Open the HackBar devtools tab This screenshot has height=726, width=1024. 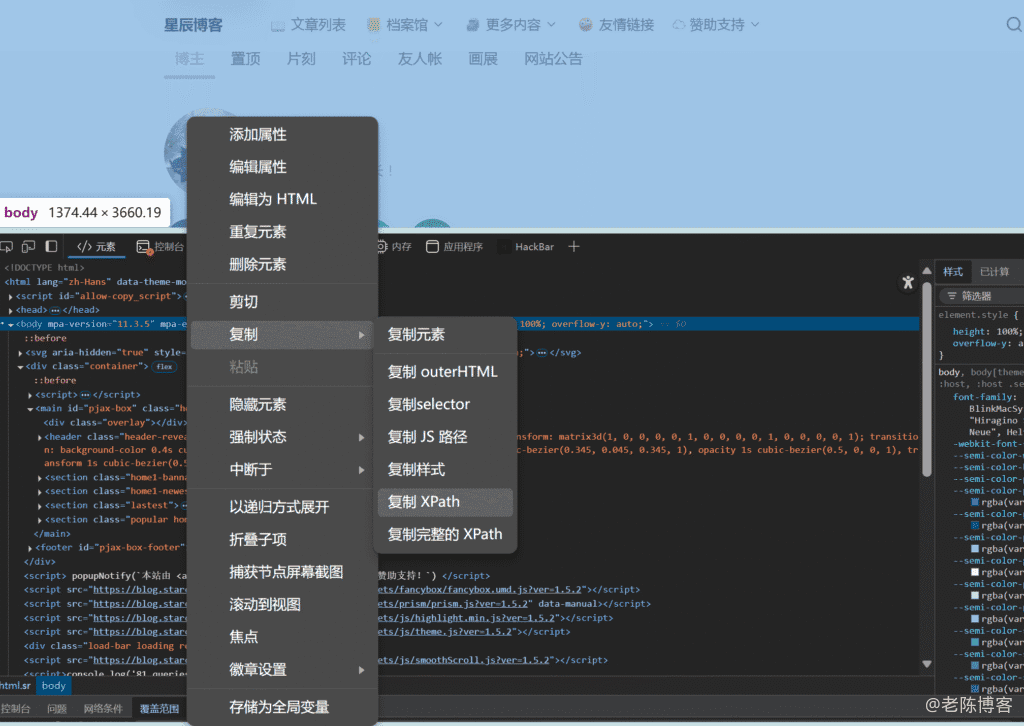pyautogui.click(x=528, y=247)
